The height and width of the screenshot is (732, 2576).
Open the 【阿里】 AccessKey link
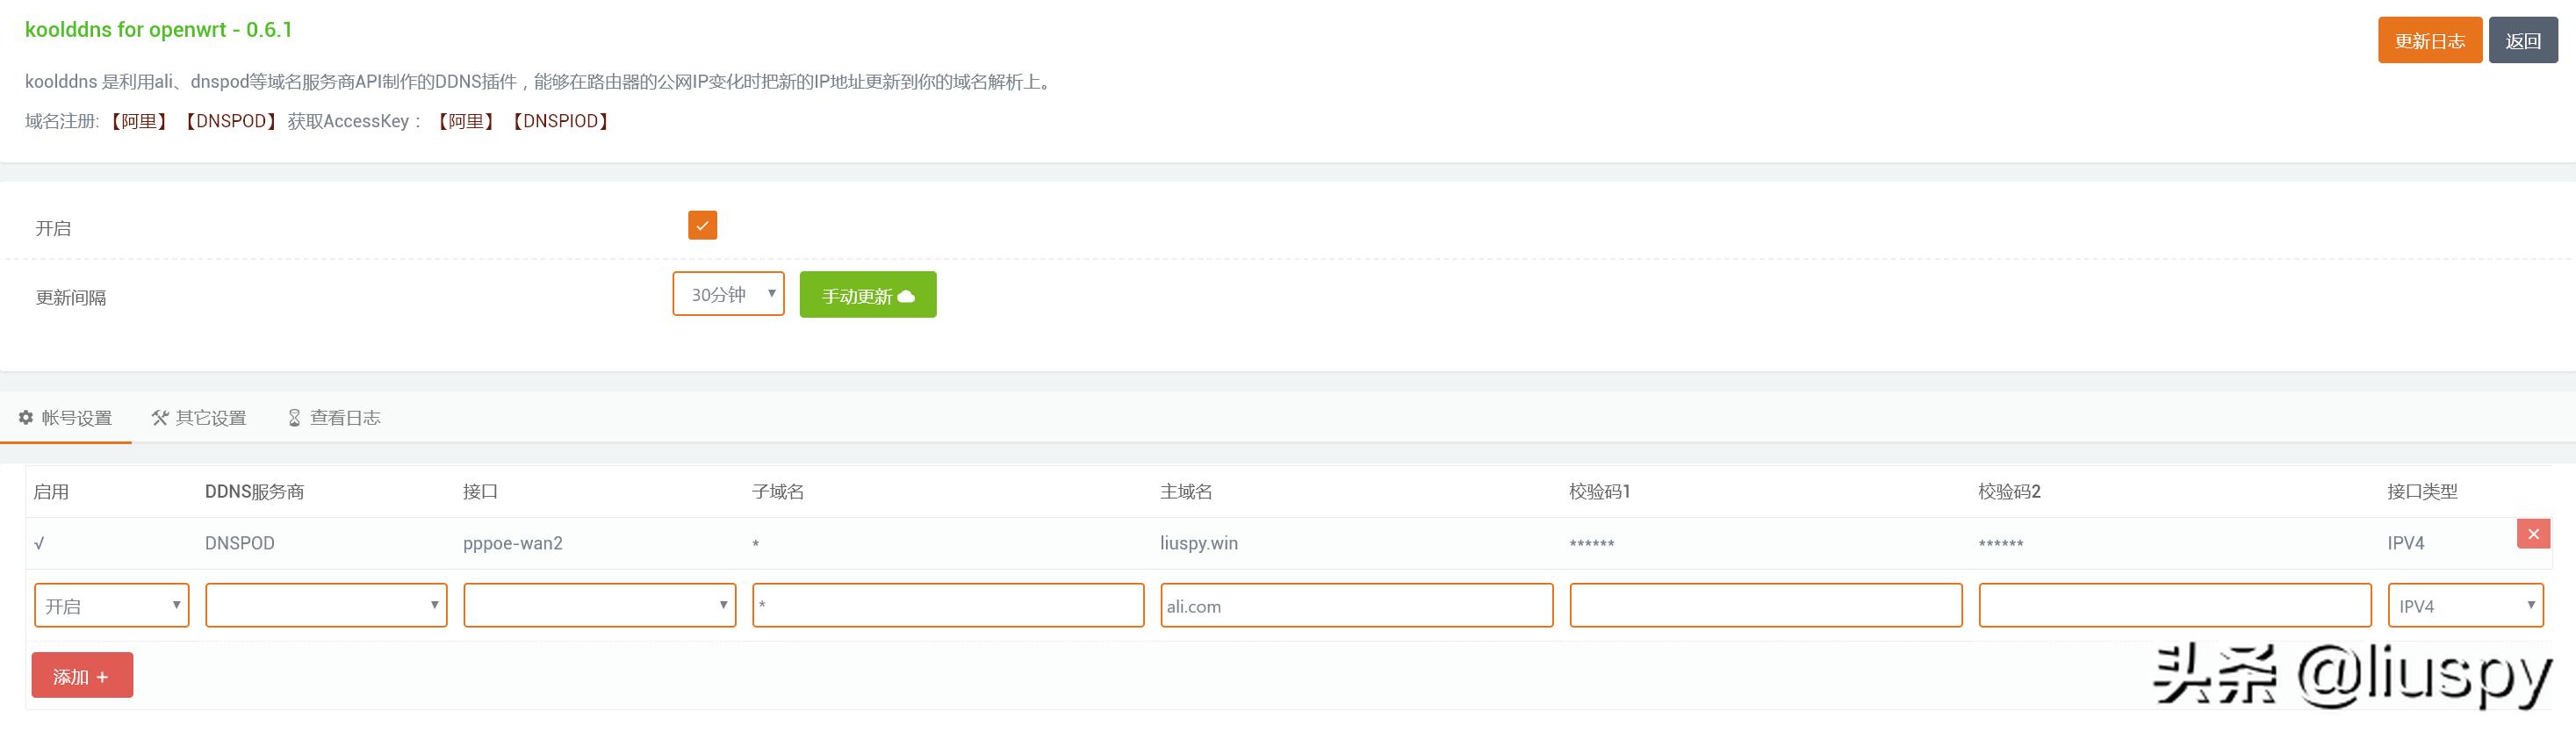point(465,121)
